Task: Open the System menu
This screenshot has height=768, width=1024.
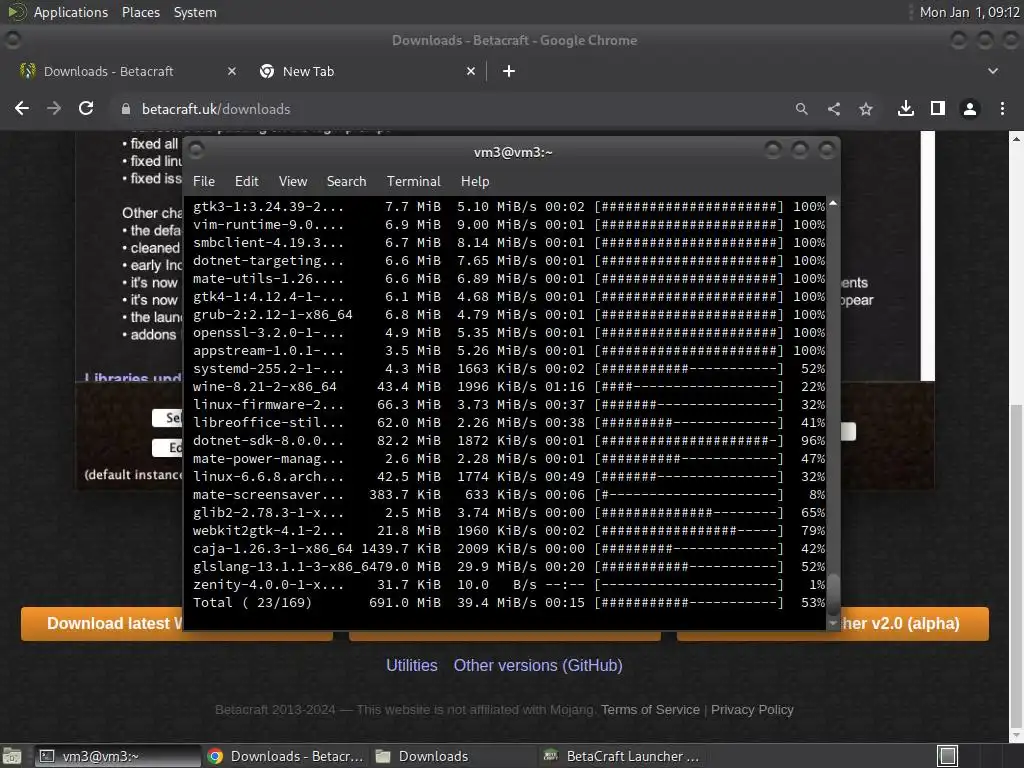Action: pos(195,12)
